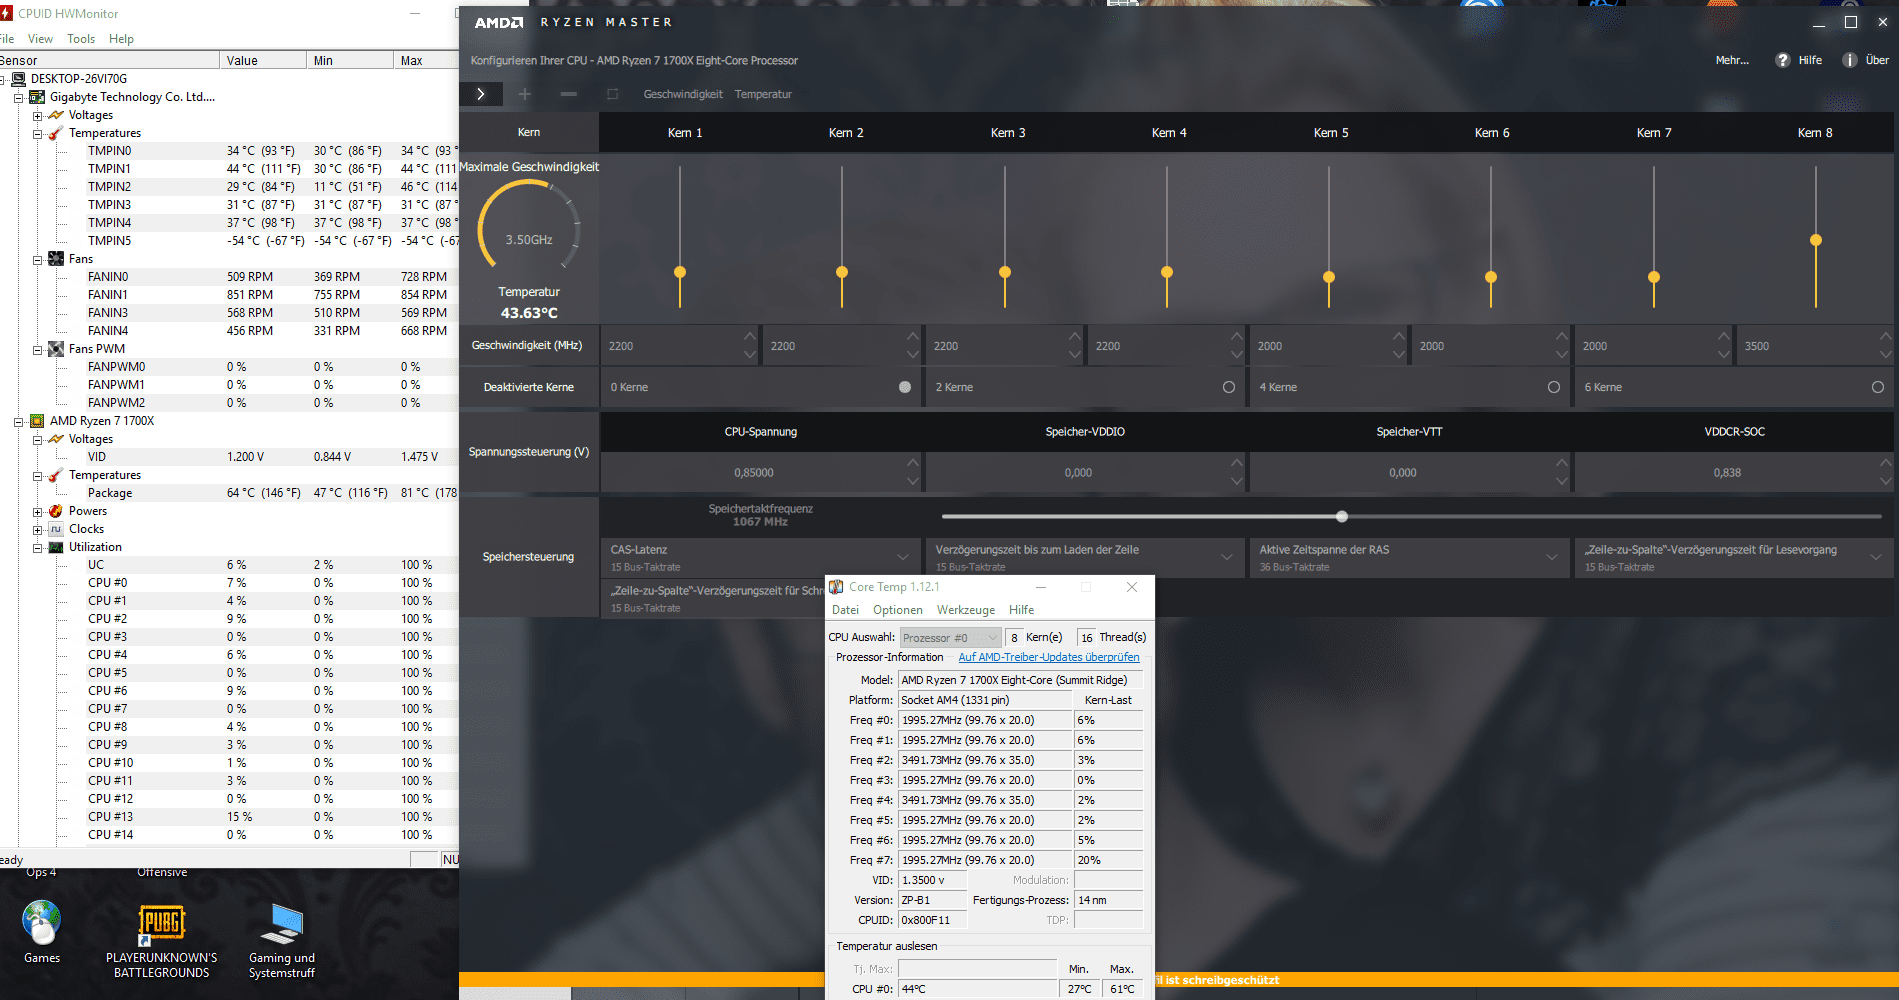Click the Kern 8 speed field showing 3500
1899x1000 pixels.
tap(1806, 346)
